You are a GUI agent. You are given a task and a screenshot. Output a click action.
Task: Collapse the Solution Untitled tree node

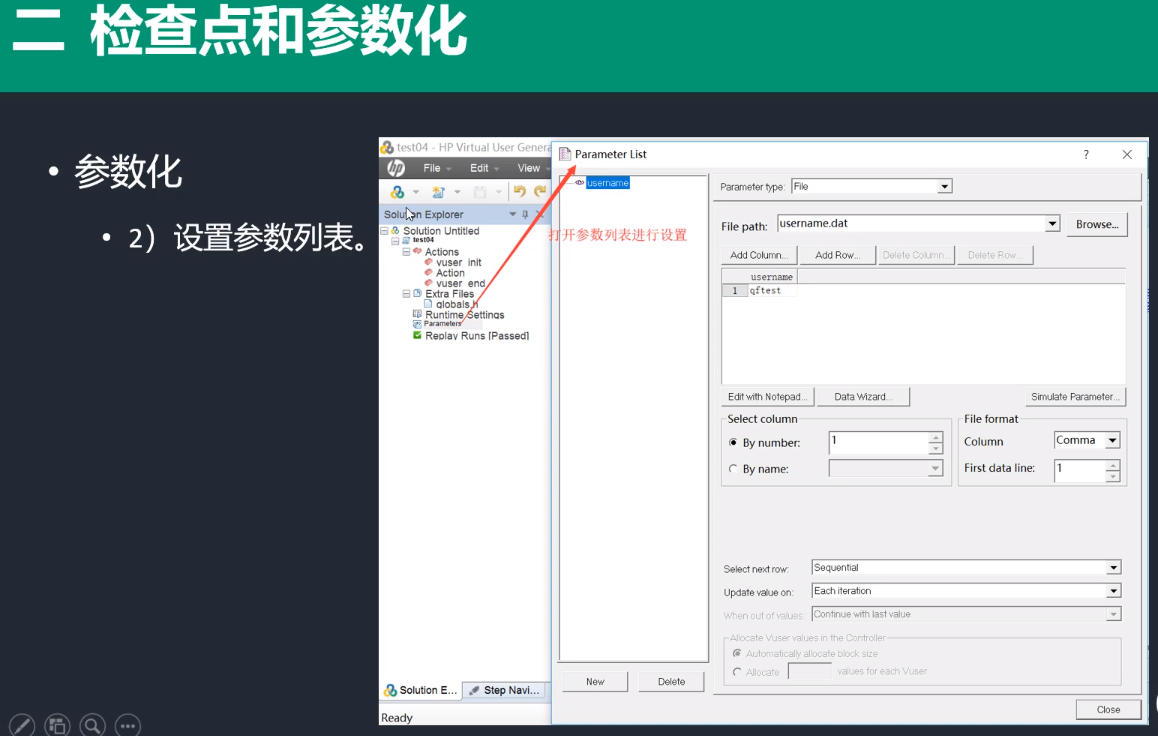384,231
